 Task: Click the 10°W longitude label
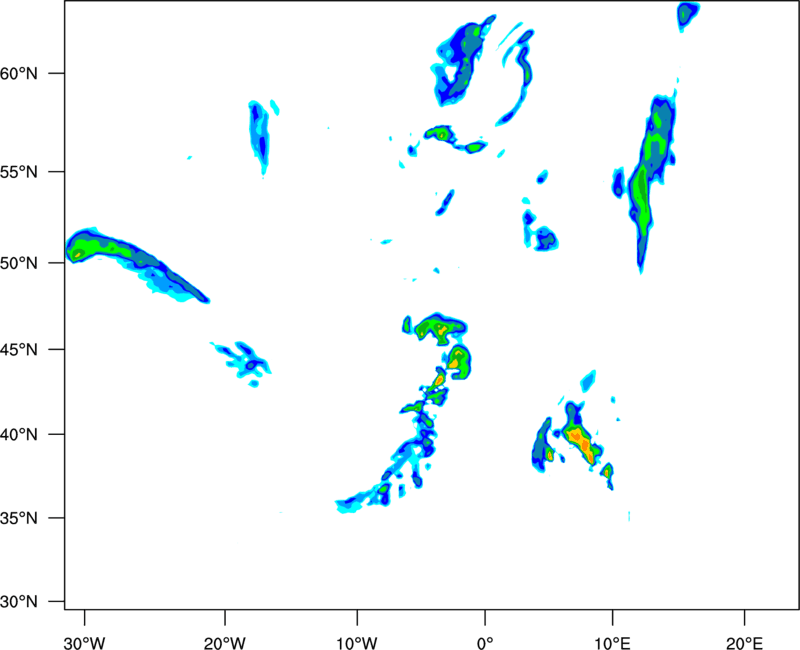tap(357, 643)
